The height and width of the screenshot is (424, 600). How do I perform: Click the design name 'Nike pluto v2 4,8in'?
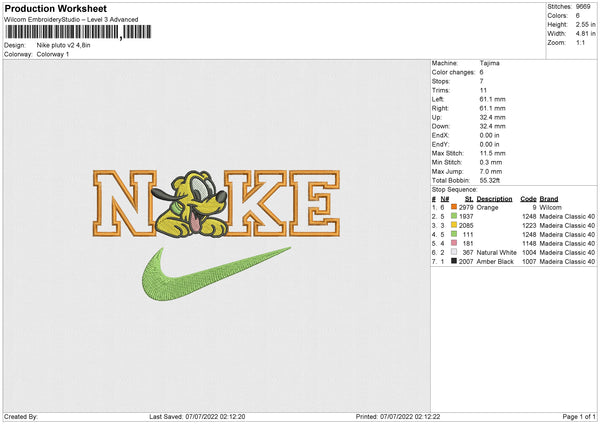tap(64, 45)
